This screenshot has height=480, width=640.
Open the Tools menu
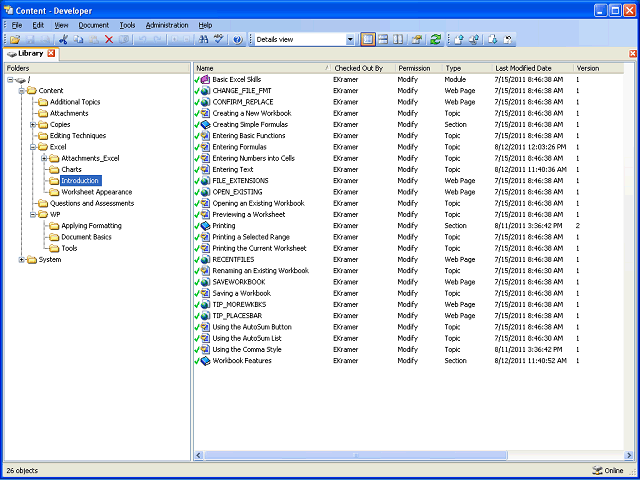127,25
